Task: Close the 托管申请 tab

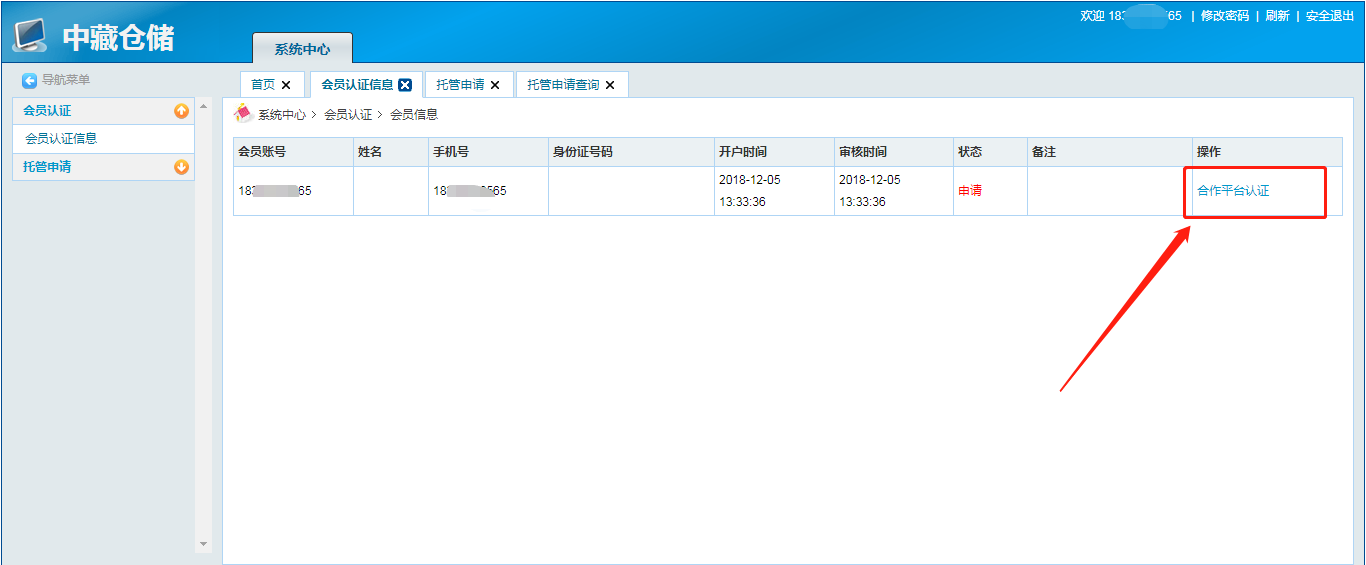Action: pyautogui.click(x=495, y=85)
